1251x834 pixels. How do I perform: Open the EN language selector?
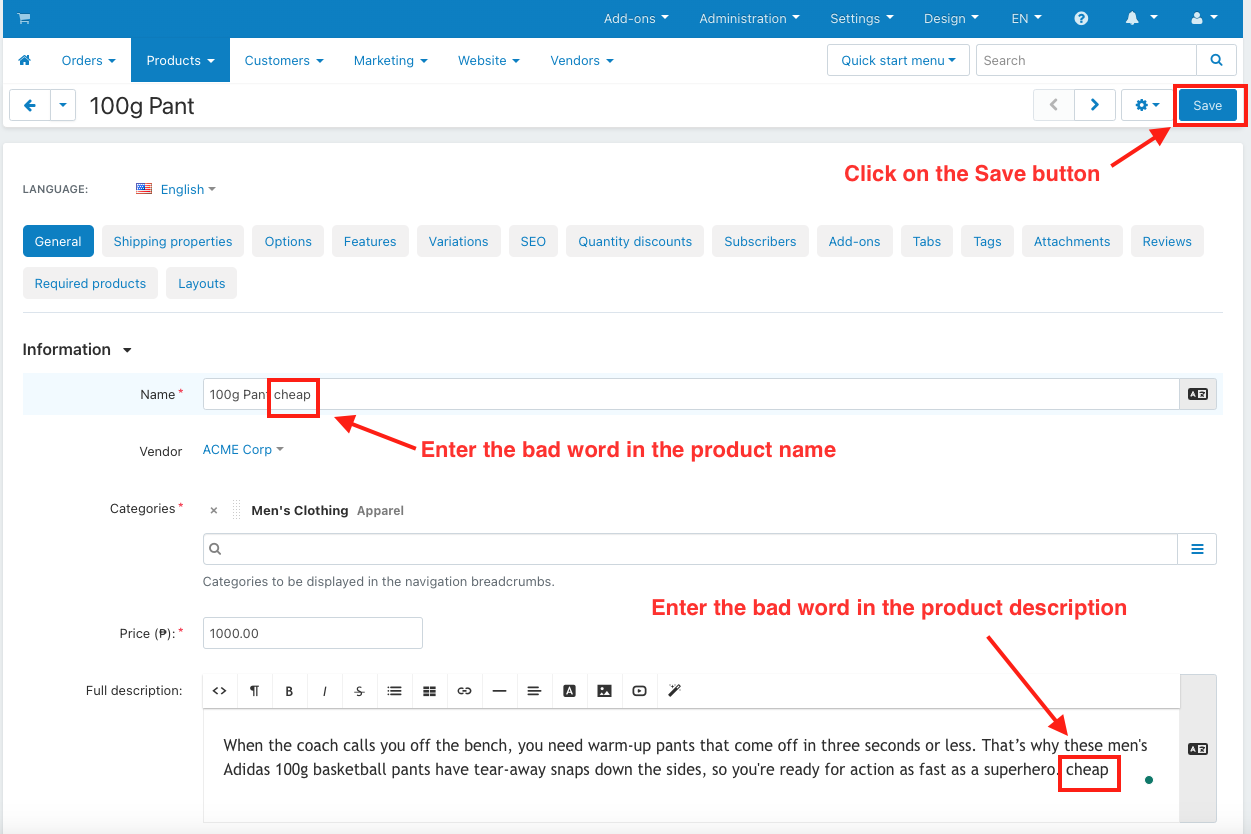point(1026,18)
